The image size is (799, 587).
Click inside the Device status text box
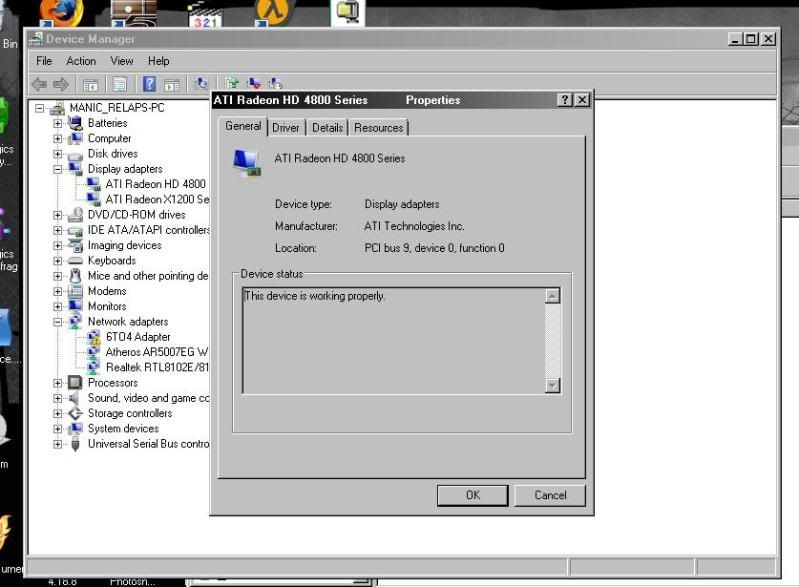pyautogui.click(x=393, y=341)
